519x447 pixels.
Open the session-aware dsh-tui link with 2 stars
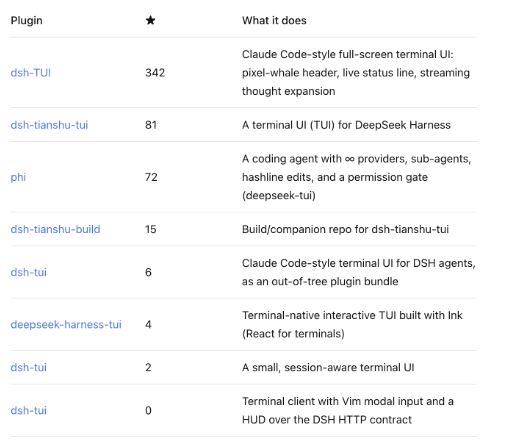coord(29,367)
